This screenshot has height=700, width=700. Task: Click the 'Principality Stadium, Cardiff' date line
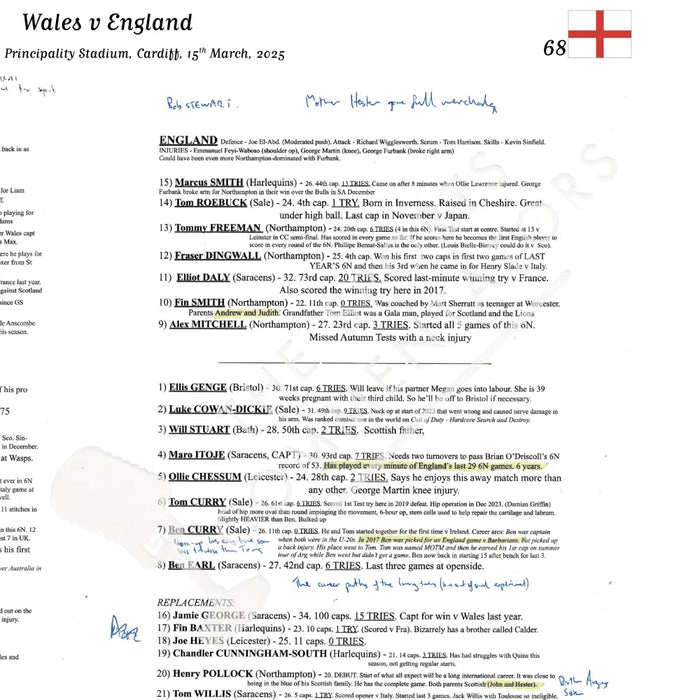pos(144,54)
